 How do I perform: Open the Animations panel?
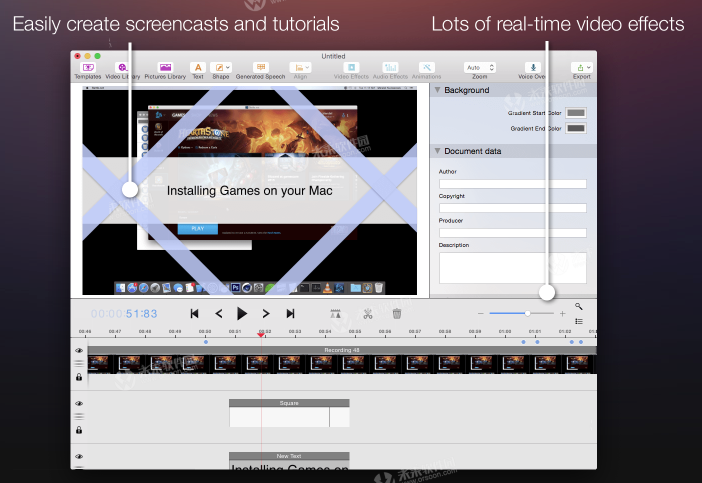[427, 68]
